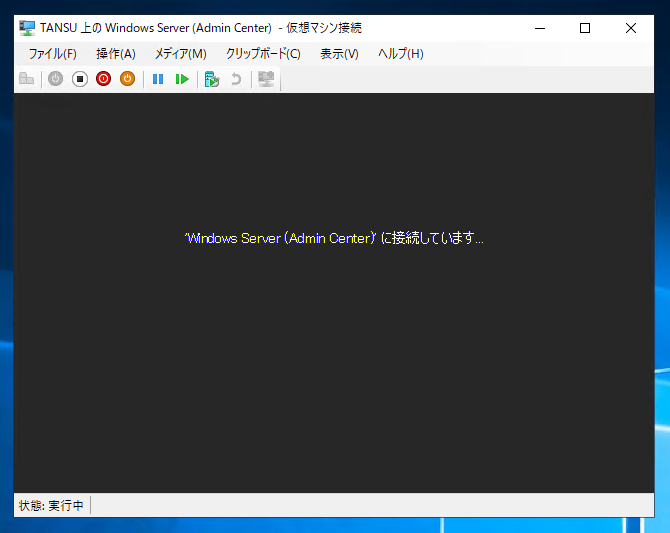
Task: Maximize the virtual machine connection window
Action: click(585, 28)
